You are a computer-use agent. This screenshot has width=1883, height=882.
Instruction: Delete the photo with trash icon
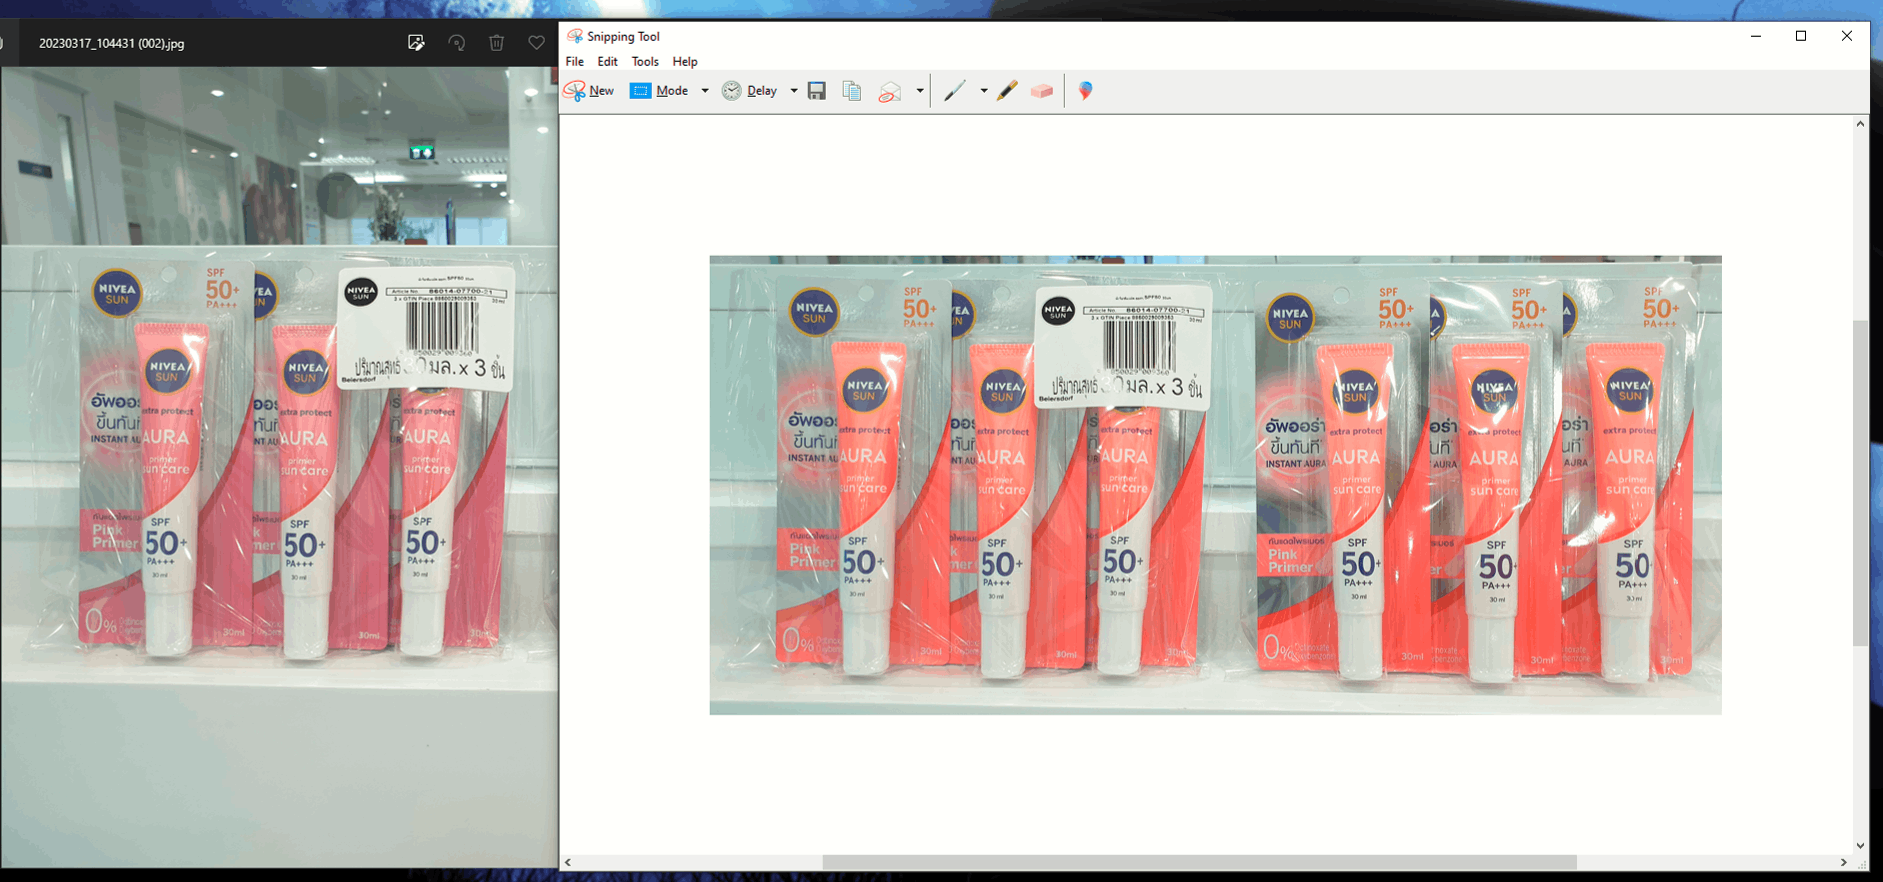[497, 43]
